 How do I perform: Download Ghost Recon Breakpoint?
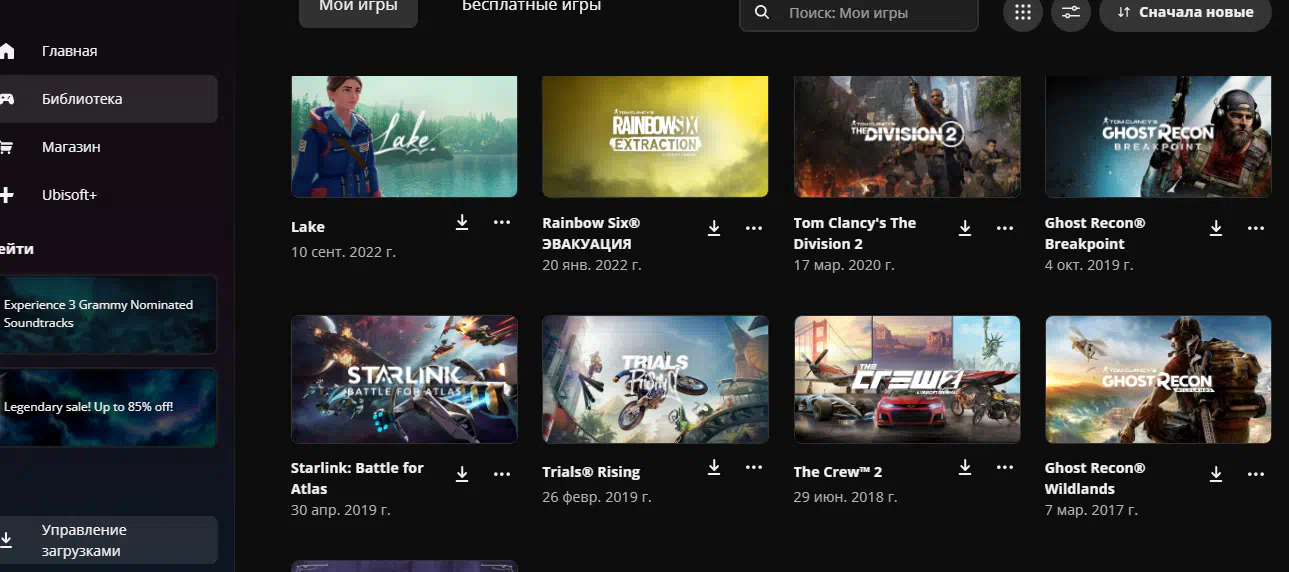(1216, 228)
